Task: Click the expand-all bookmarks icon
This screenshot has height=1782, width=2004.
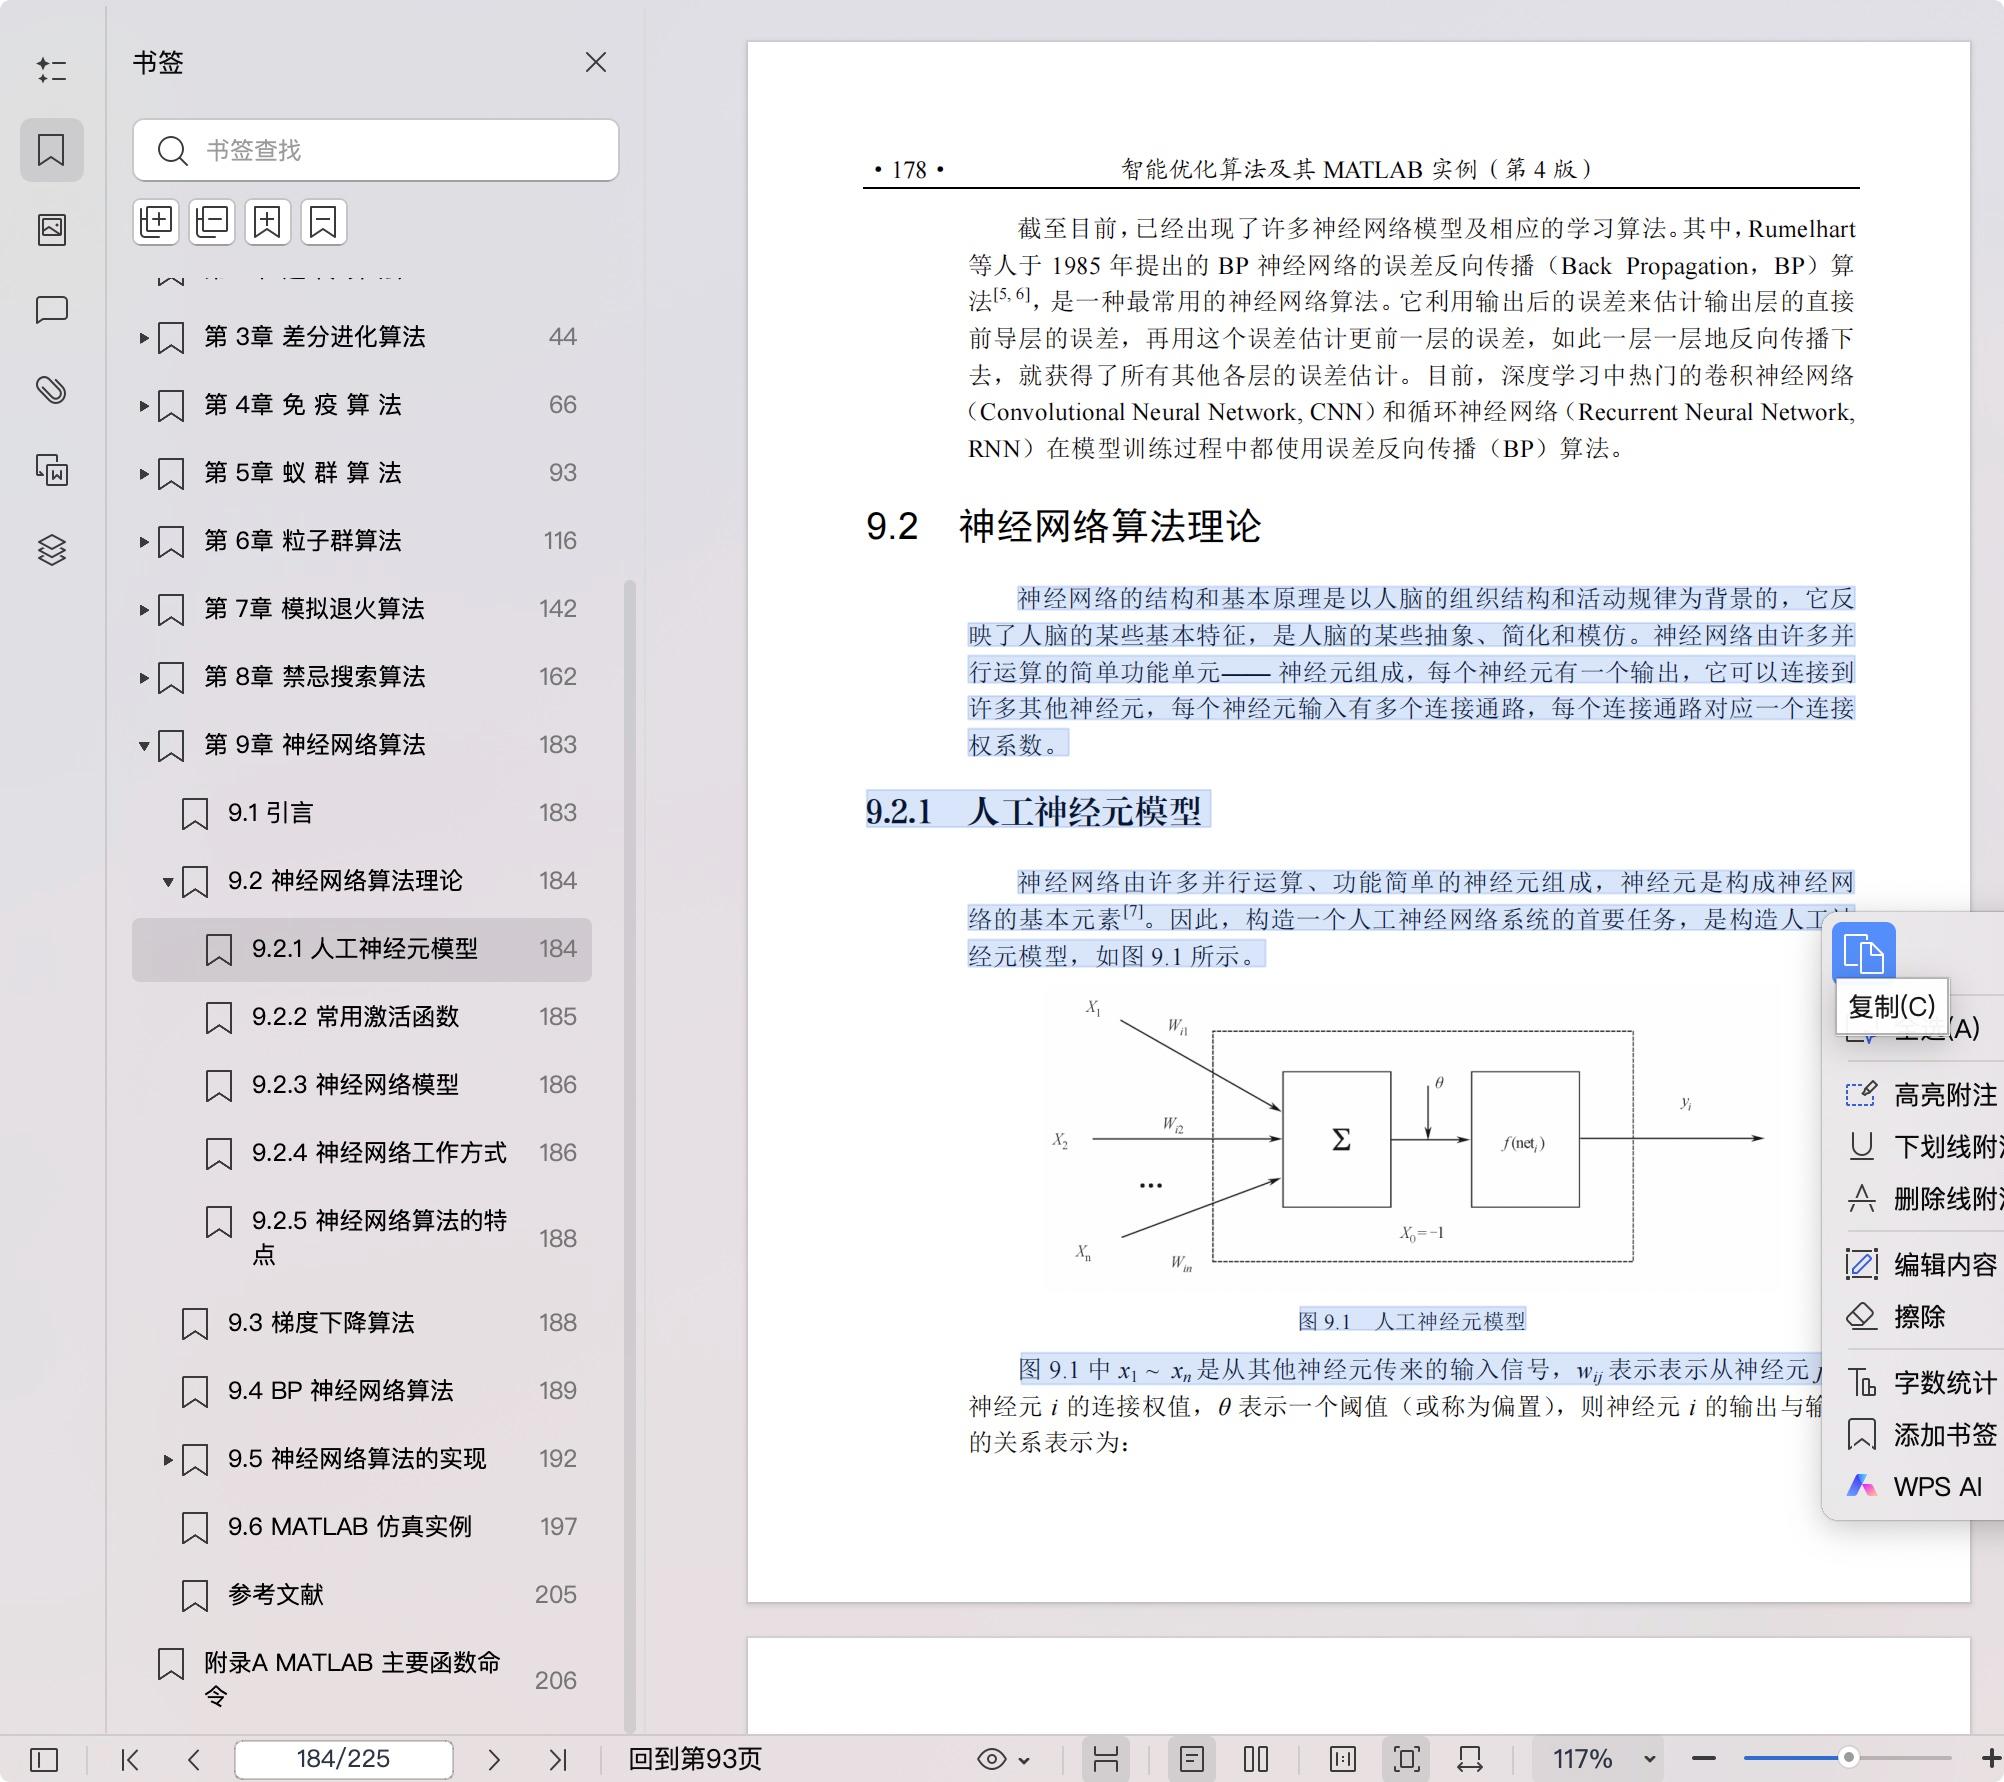Action: coord(156,221)
